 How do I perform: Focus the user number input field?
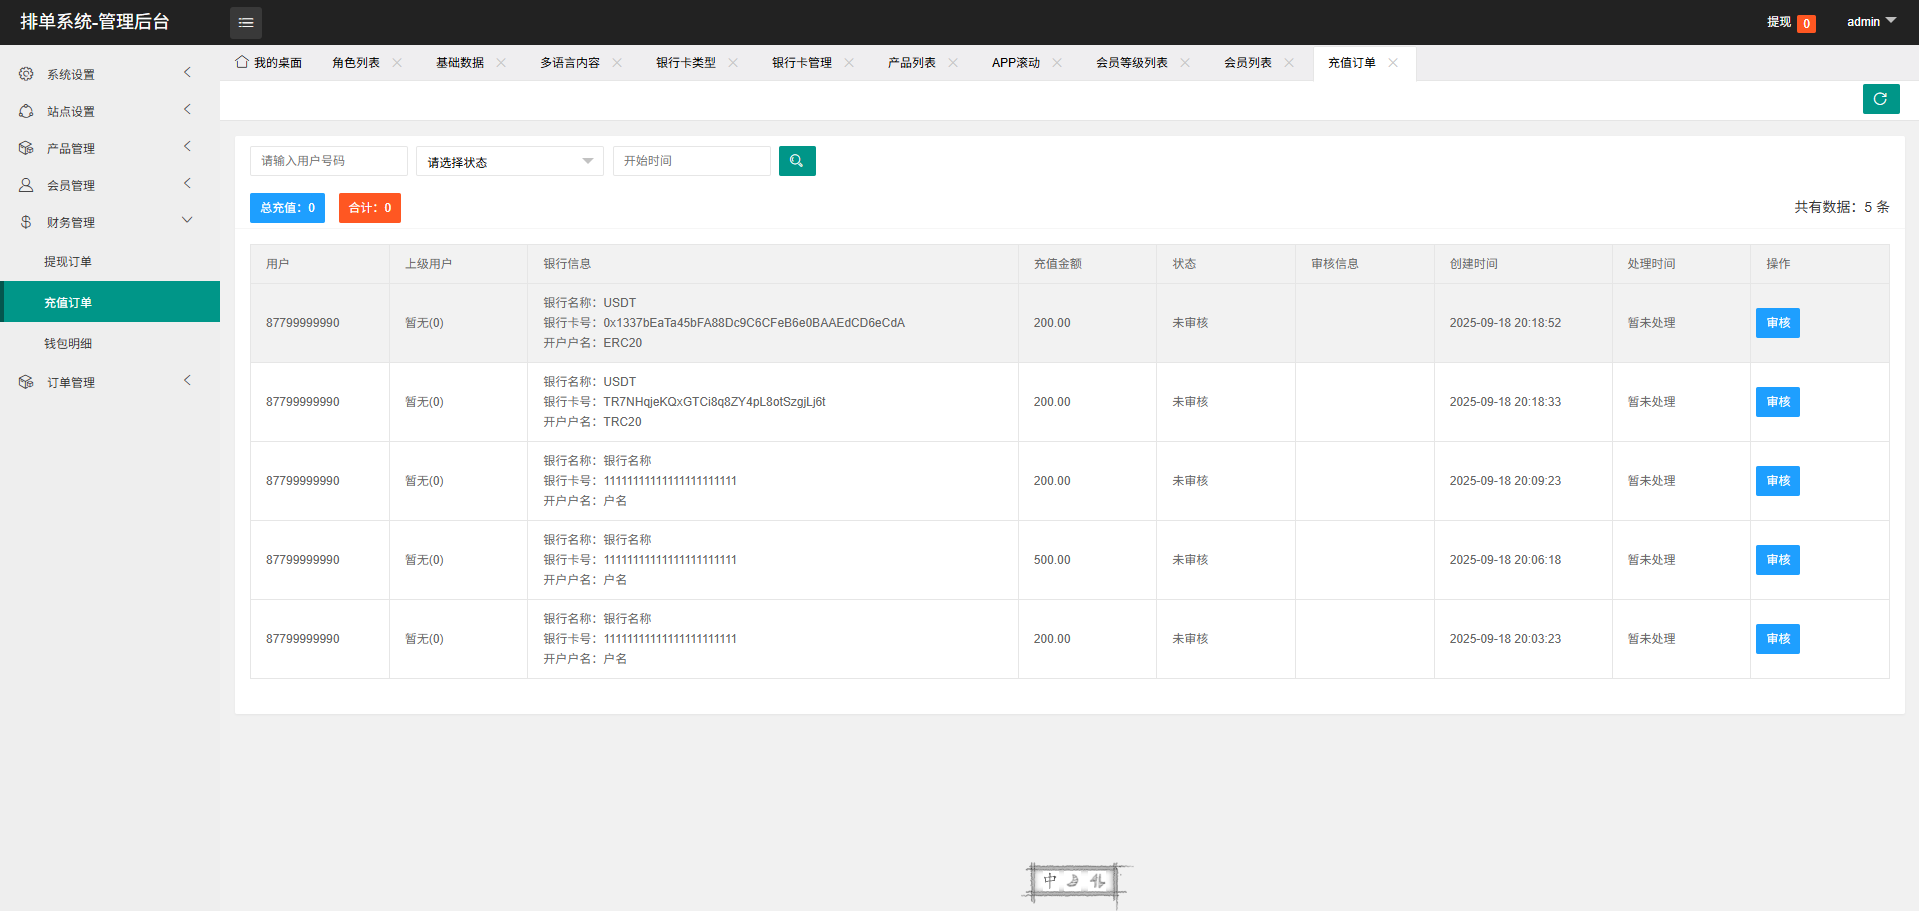(x=328, y=161)
